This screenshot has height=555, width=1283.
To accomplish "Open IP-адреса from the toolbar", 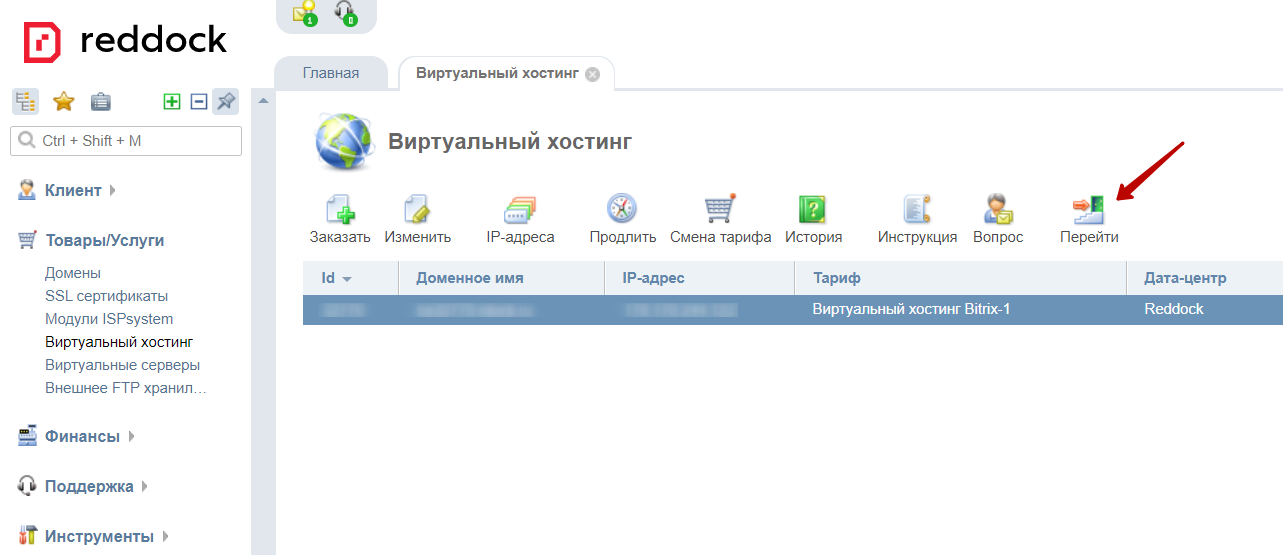I will click(x=520, y=211).
